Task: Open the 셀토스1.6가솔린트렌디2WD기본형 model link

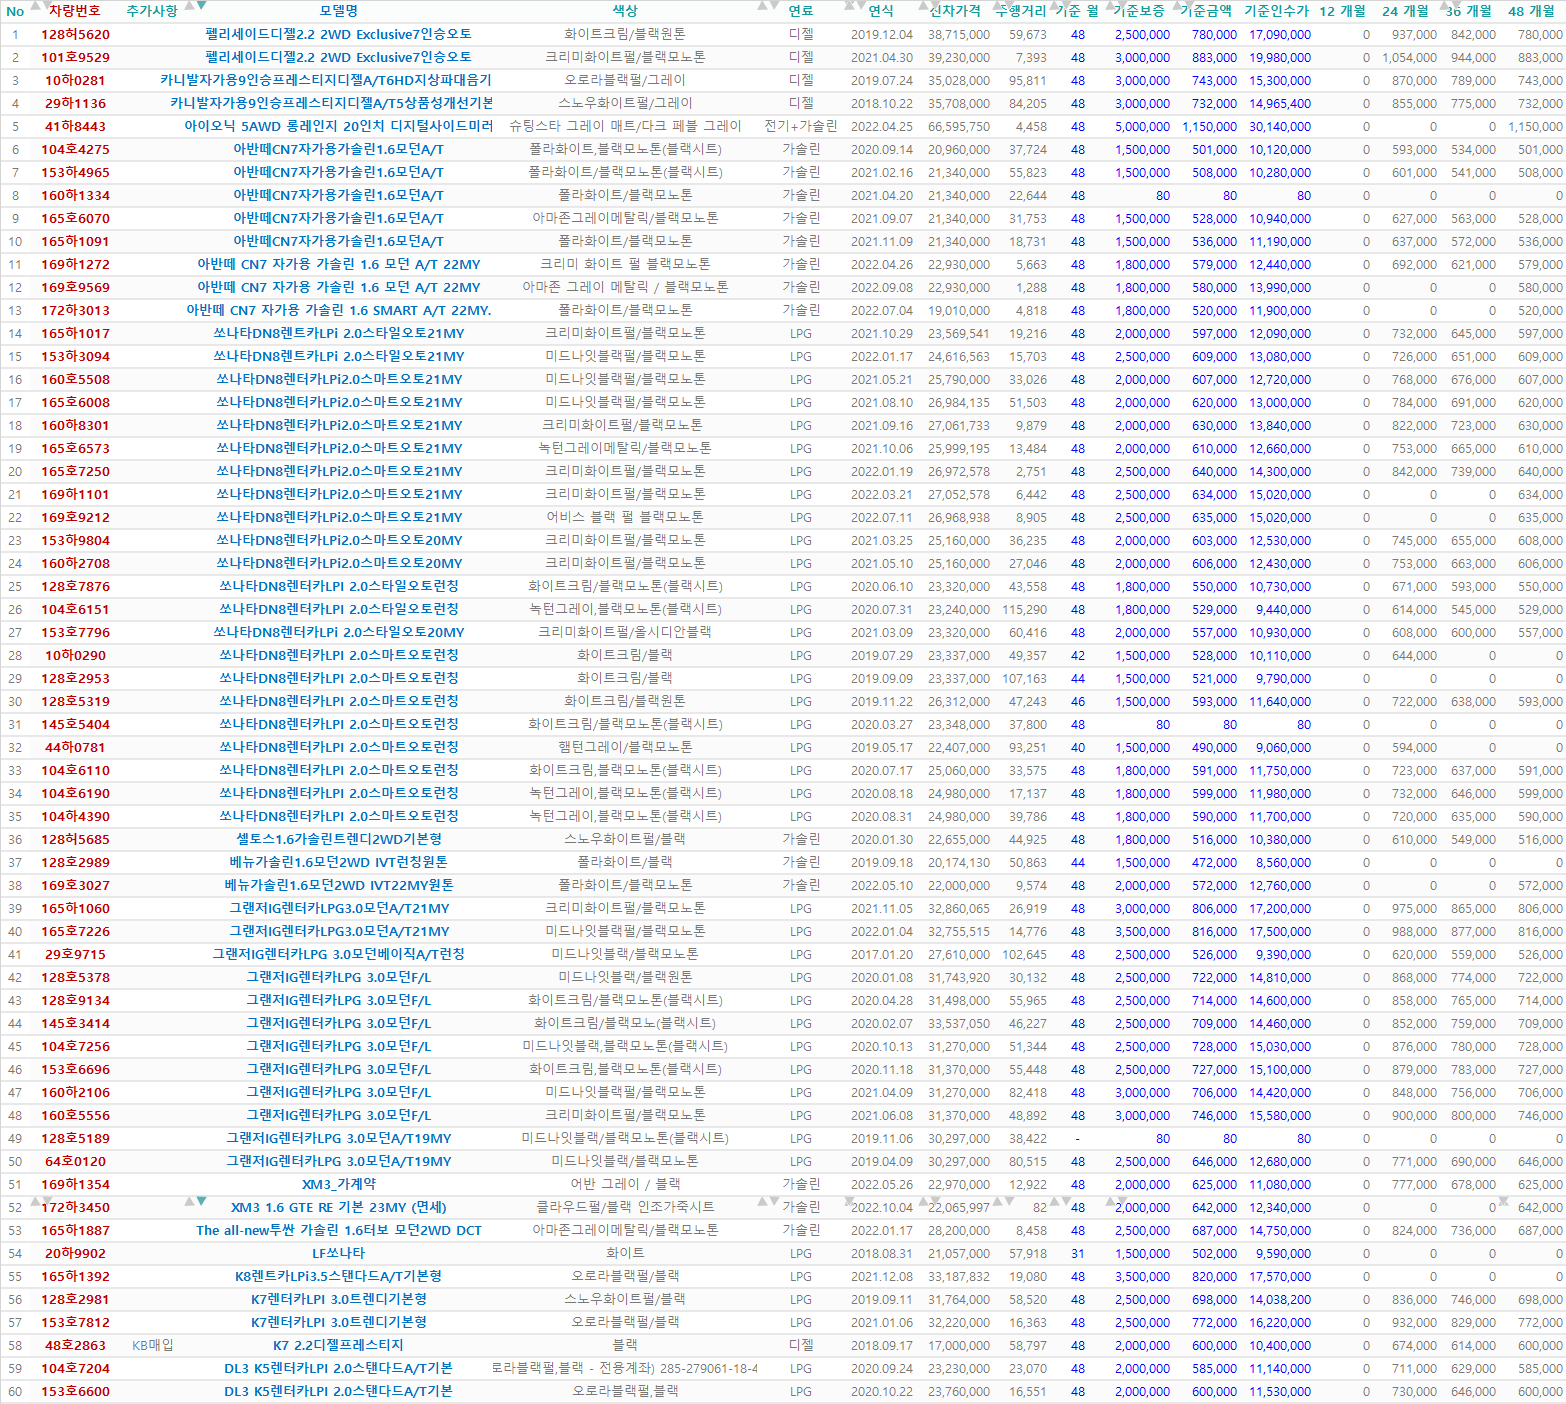Action: pyautogui.click(x=338, y=839)
